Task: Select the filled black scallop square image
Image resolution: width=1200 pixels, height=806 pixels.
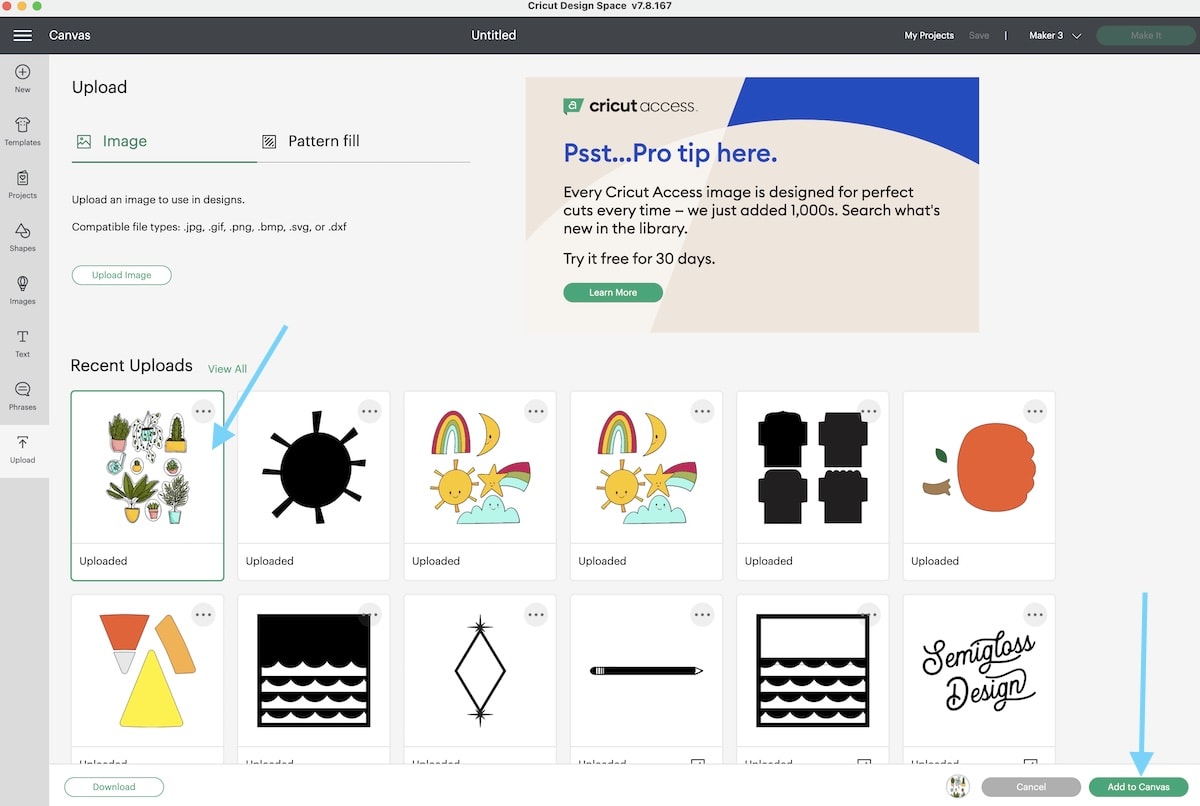Action: pos(313,680)
